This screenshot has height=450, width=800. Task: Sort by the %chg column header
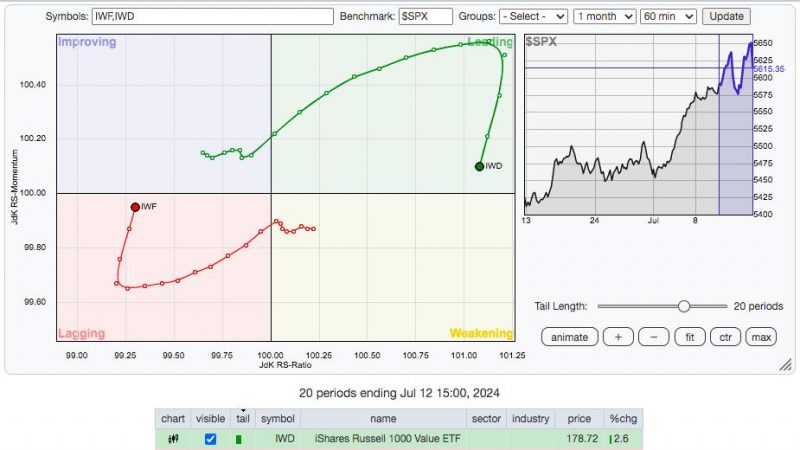click(x=623, y=419)
